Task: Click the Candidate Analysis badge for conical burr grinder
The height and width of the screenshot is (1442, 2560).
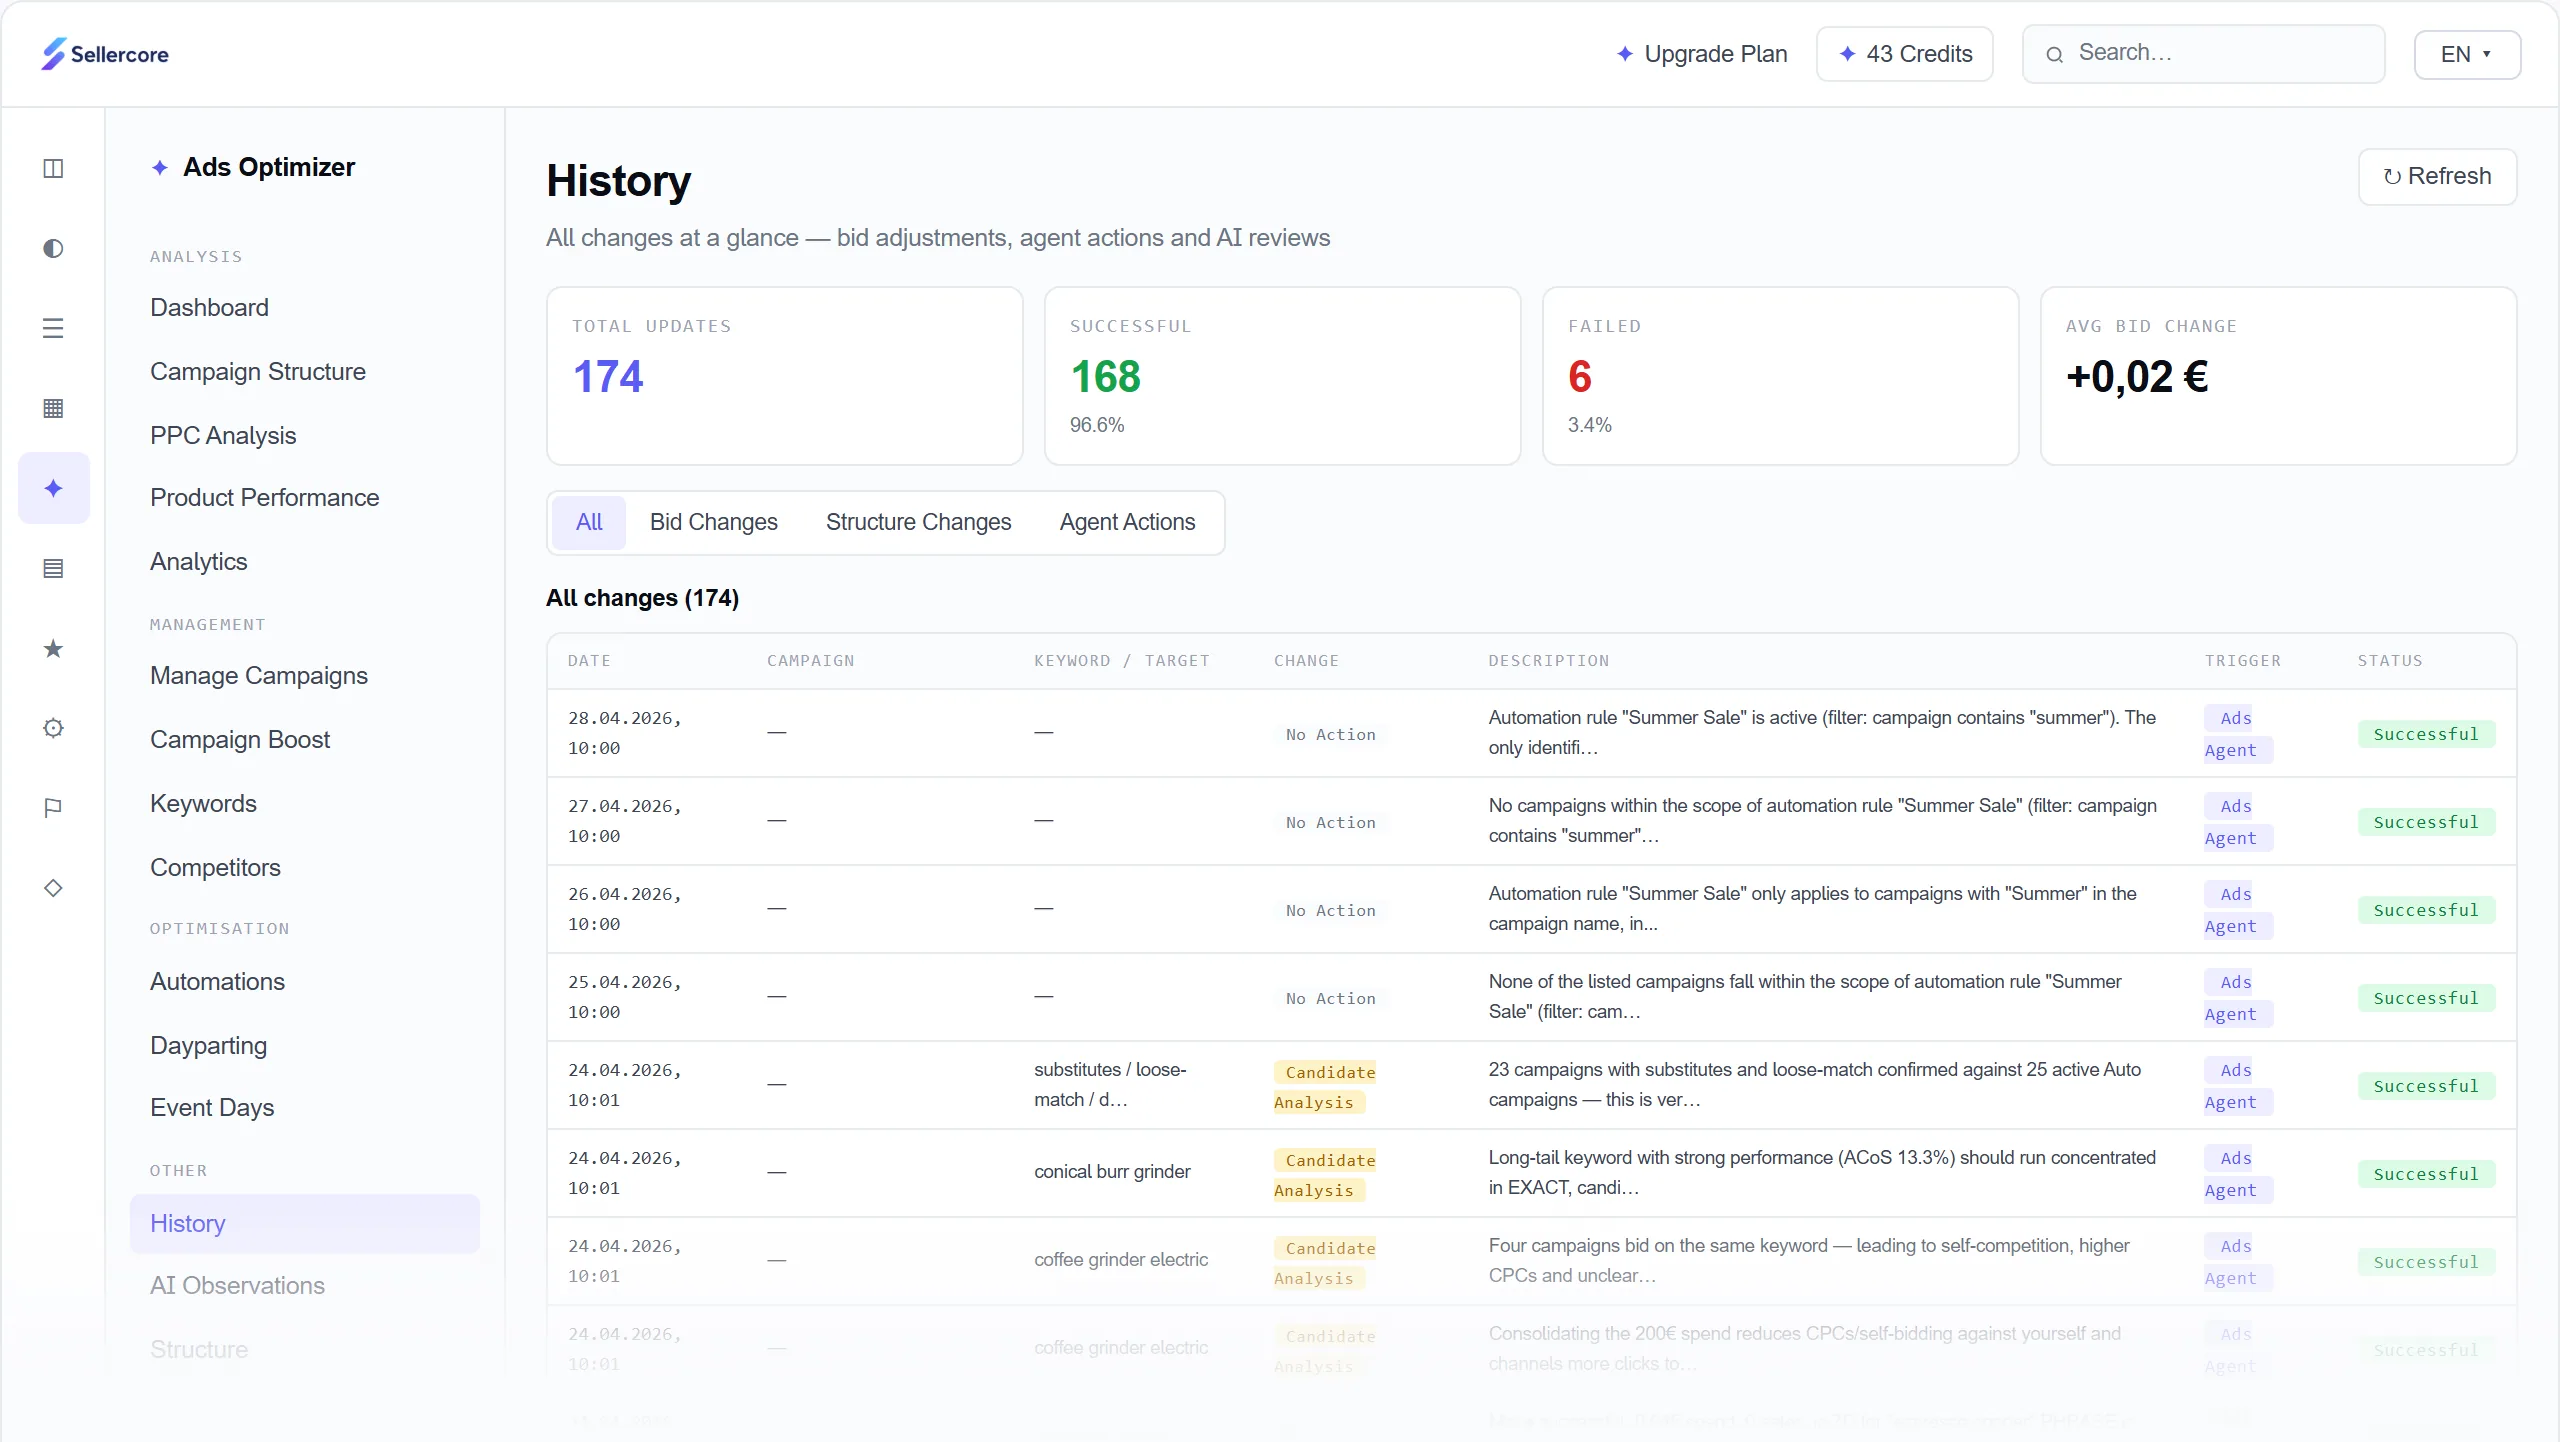Action: click(x=1325, y=1175)
